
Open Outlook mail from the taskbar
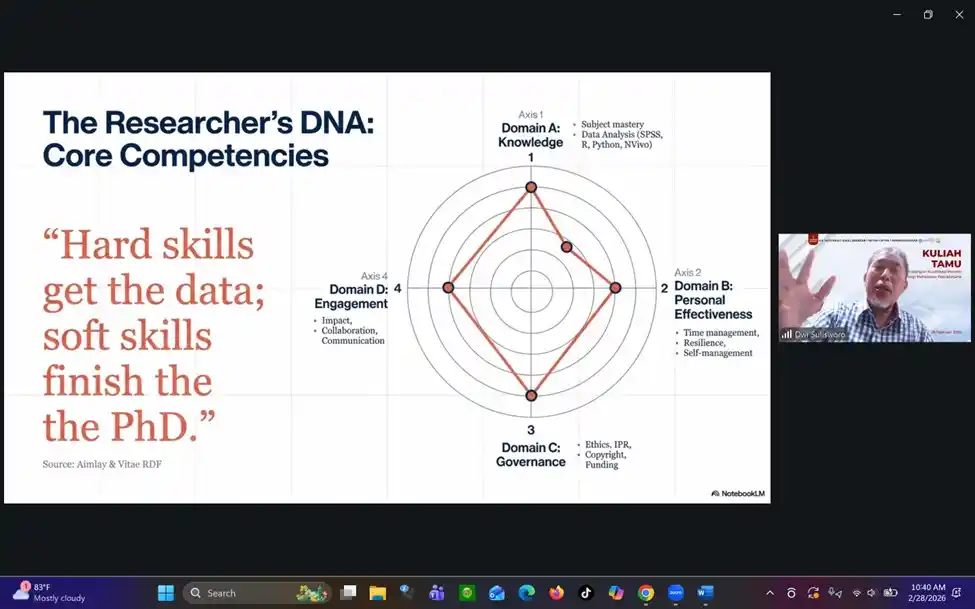pos(497,592)
